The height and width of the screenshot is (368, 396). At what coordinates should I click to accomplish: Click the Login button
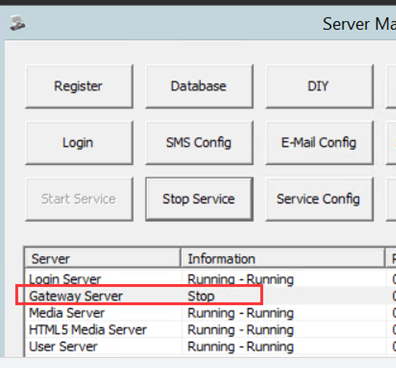click(79, 143)
